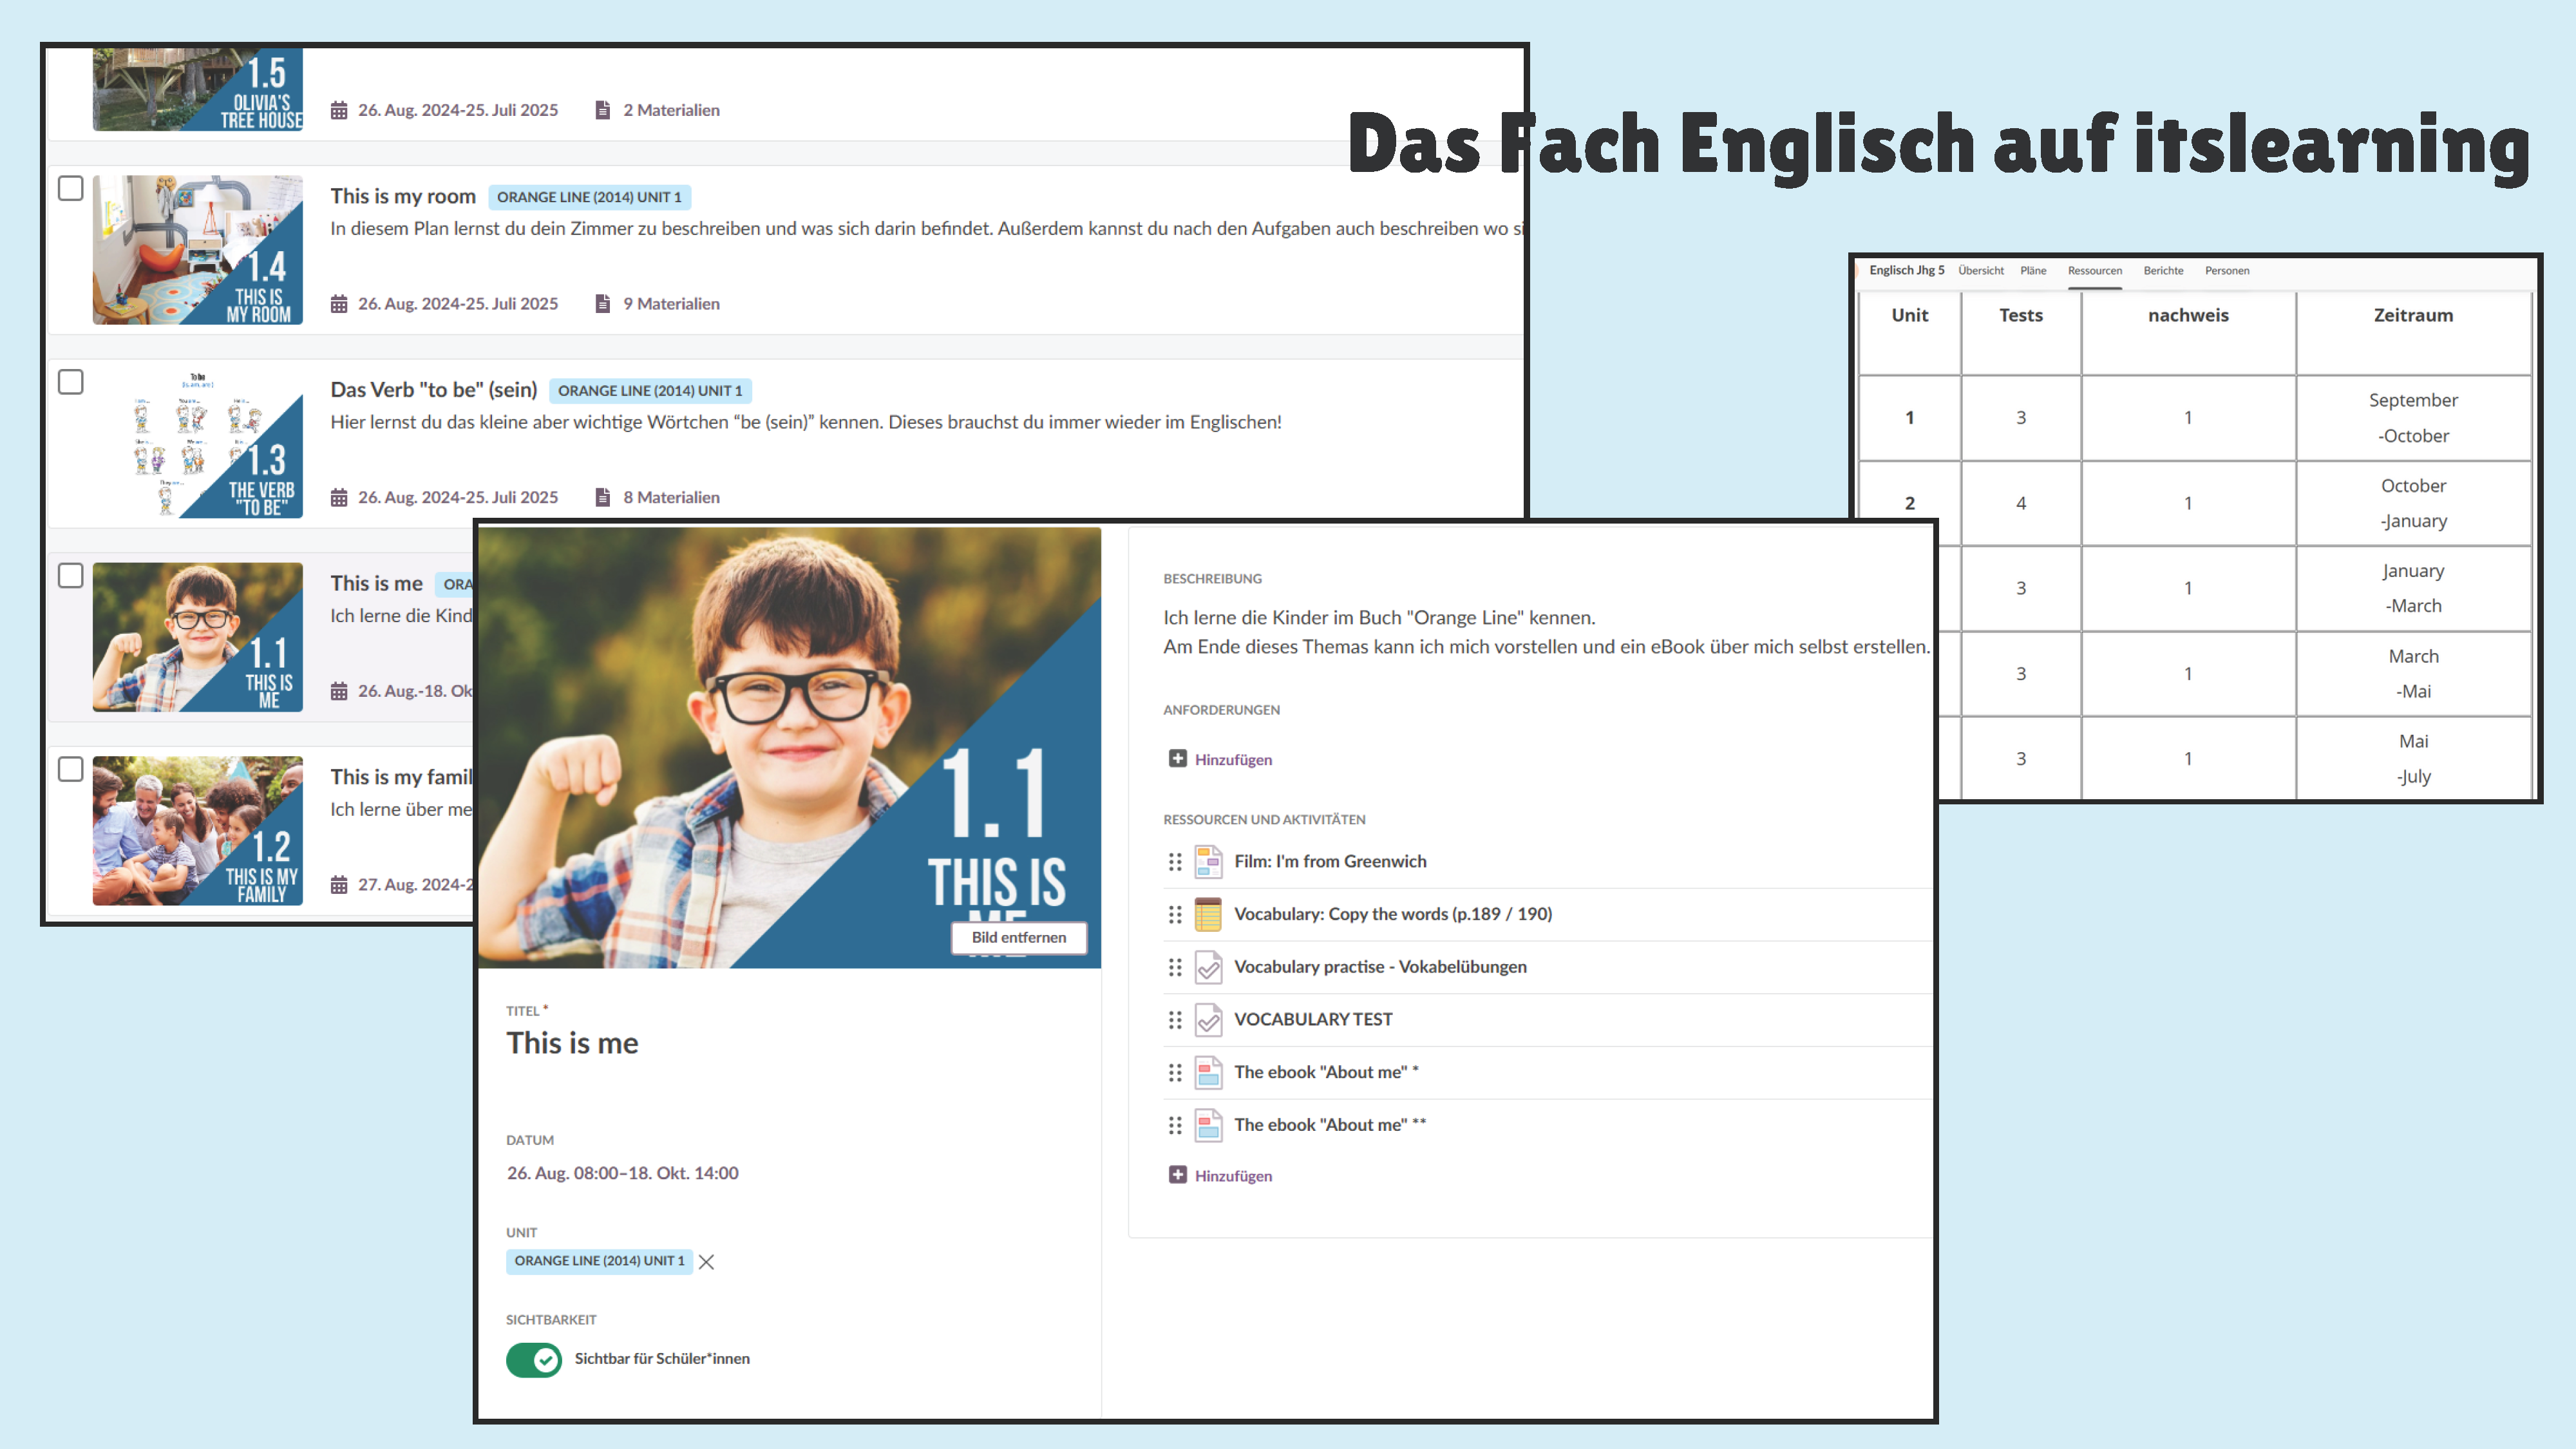Click Englisch Jhg 5 course name

pyautogui.click(x=1906, y=271)
